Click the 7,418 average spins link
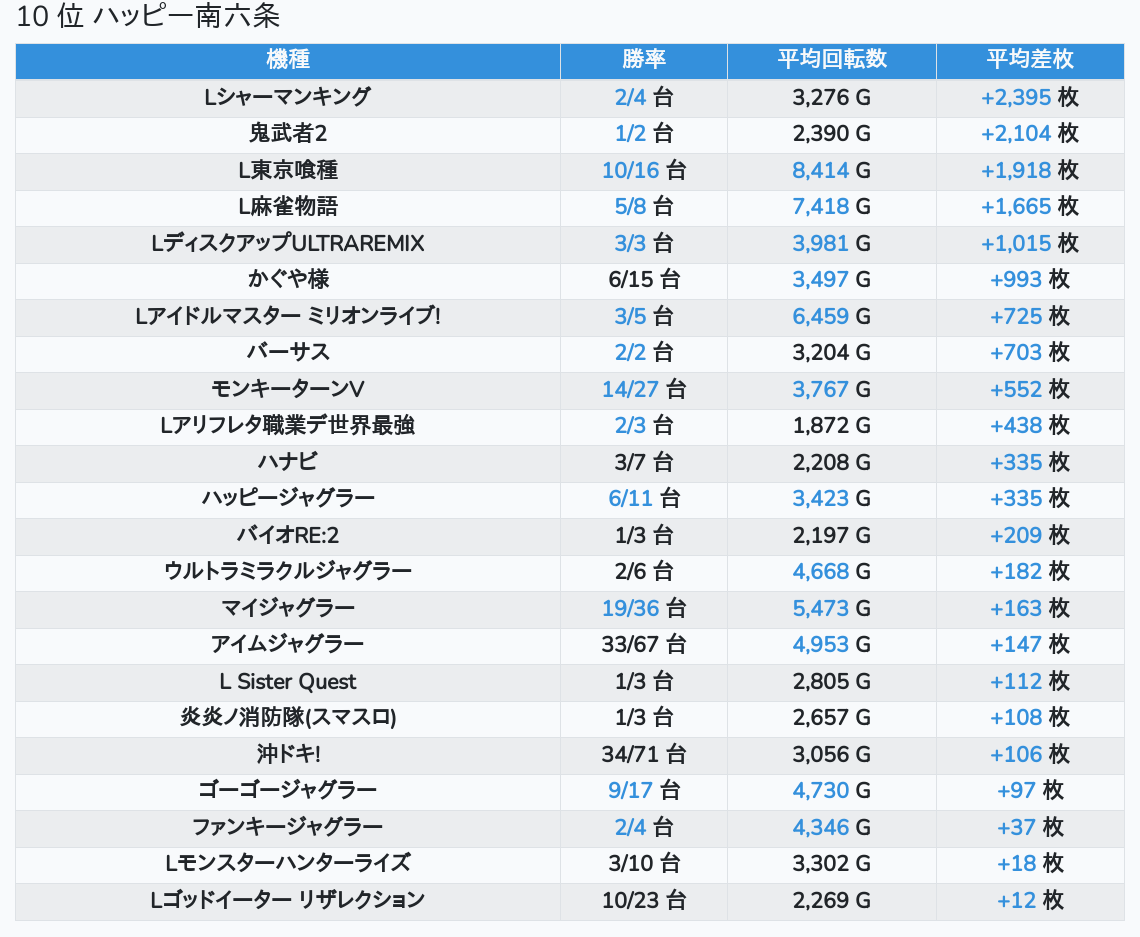Image resolution: width=1140 pixels, height=937 pixels. pos(820,207)
